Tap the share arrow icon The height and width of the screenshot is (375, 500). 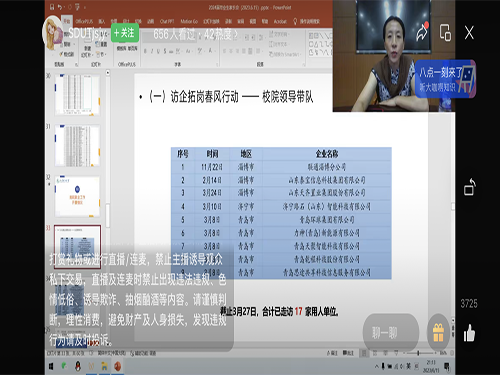[422, 32]
